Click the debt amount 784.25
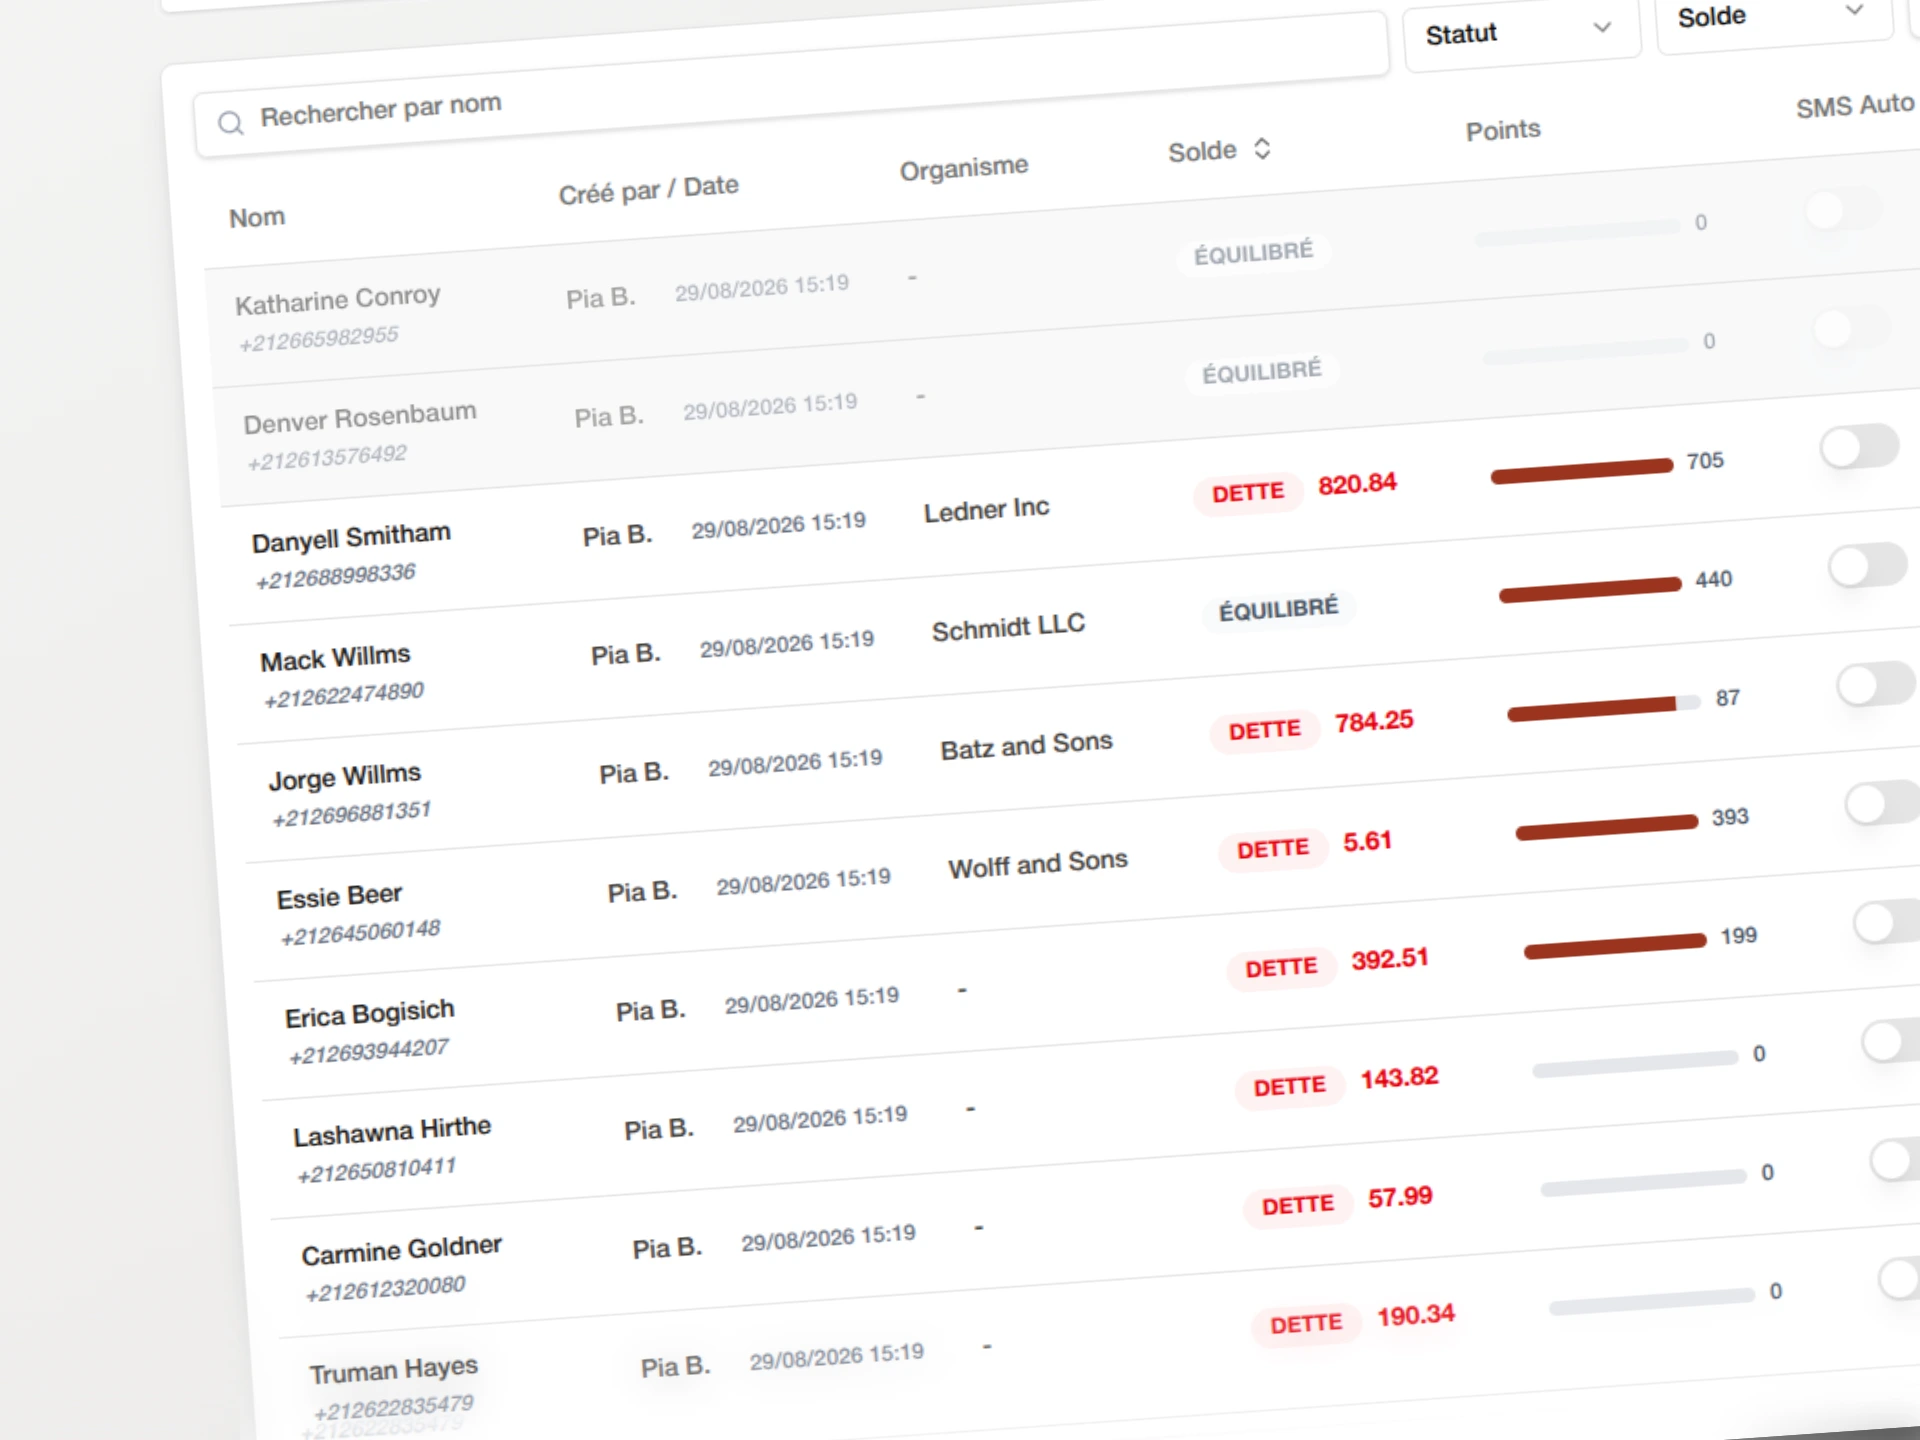The width and height of the screenshot is (1920, 1440). point(1374,722)
